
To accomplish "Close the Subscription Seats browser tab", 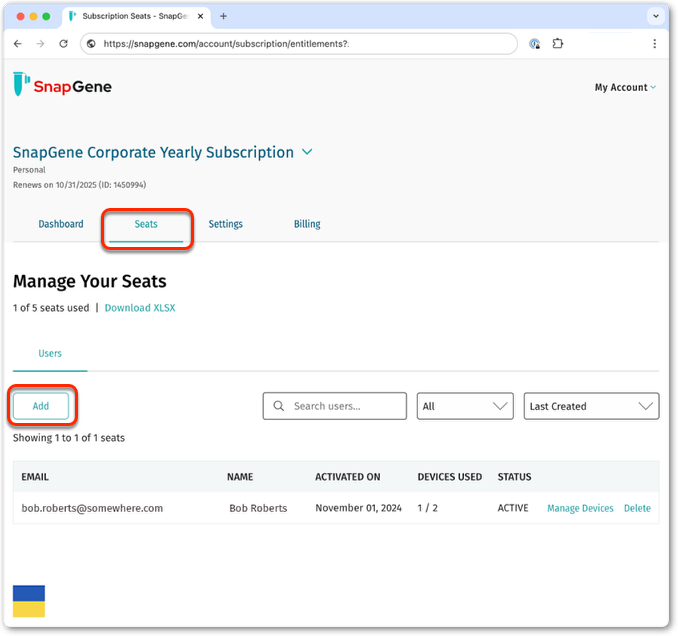I will tap(200, 16).
